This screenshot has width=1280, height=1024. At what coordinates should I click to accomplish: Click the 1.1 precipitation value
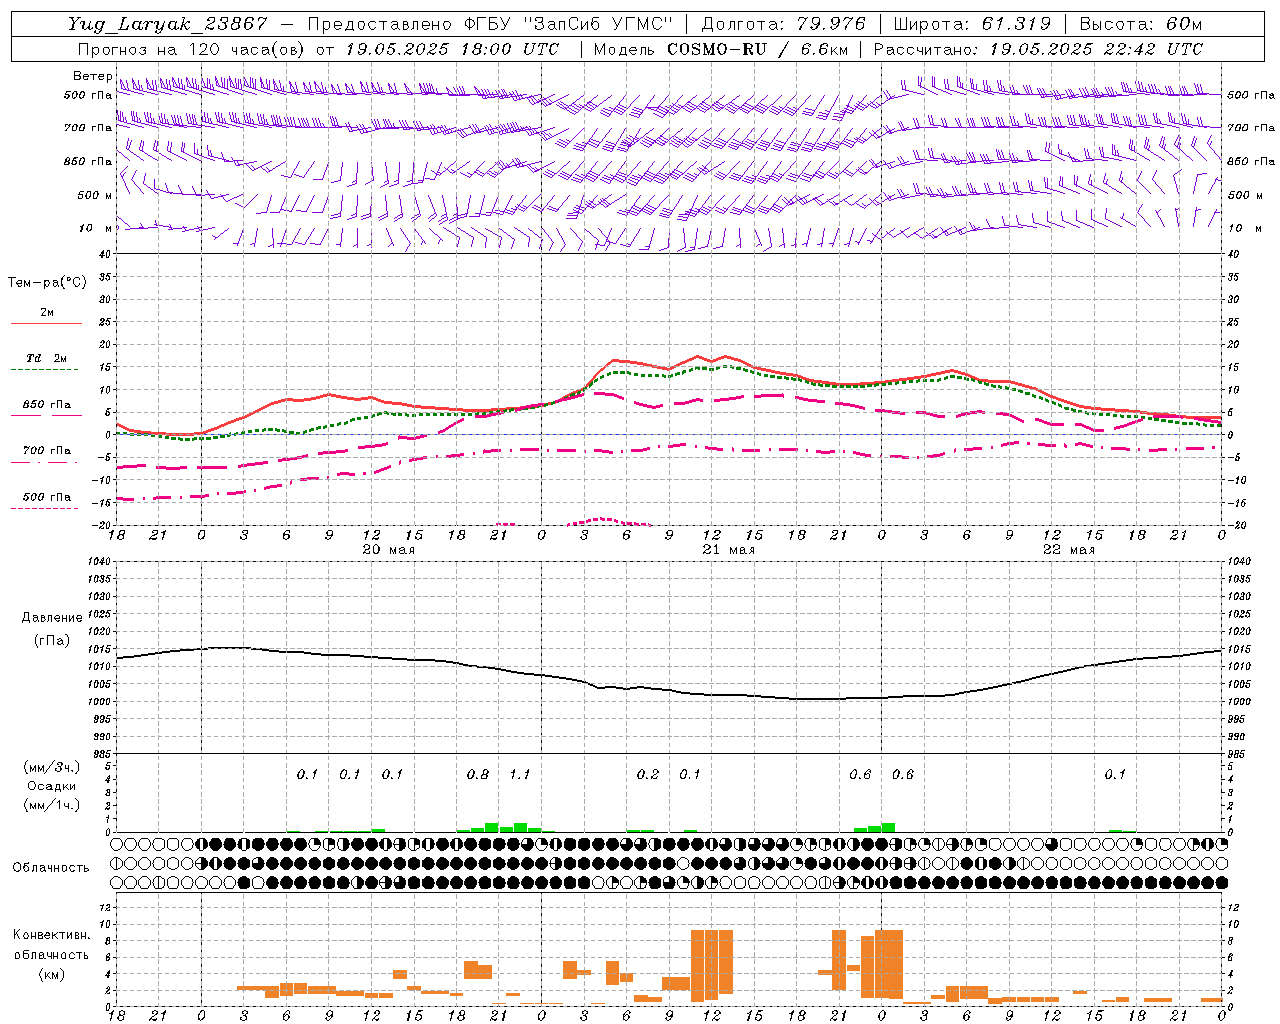[x=520, y=775]
